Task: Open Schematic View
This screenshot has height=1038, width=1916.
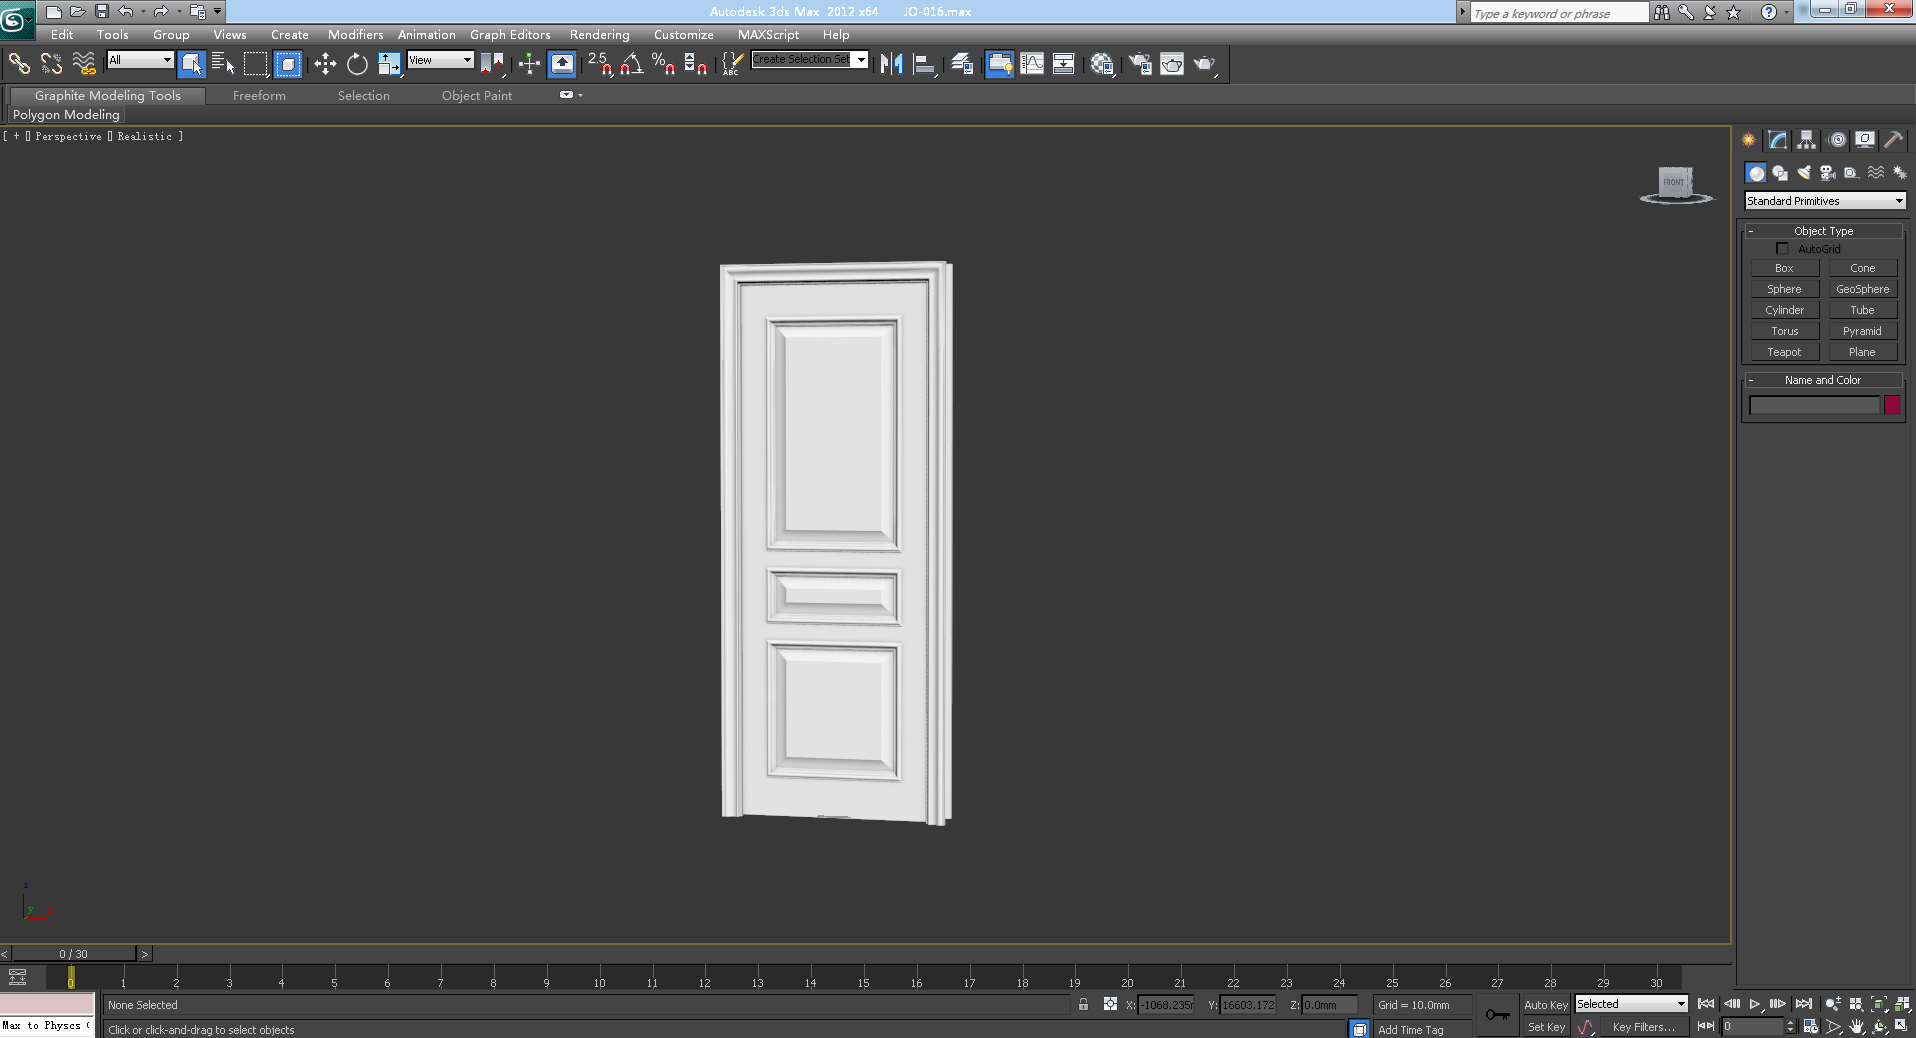Action: 1064,64
